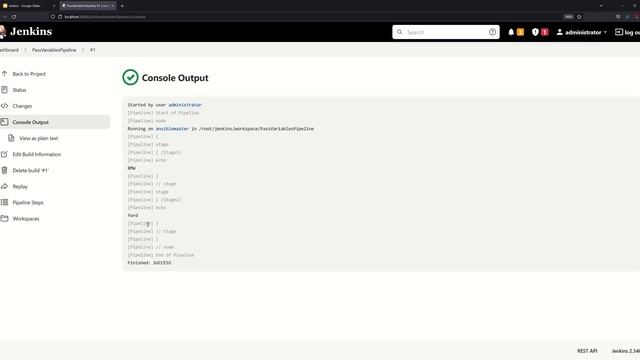Focus the Jenkins search field
The width and height of the screenshot is (640, 360).
point(446,32)
